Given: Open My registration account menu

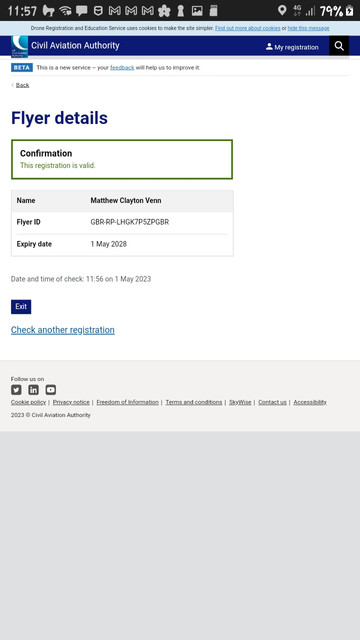Looking at the screenshot, I should pos(292,47).
